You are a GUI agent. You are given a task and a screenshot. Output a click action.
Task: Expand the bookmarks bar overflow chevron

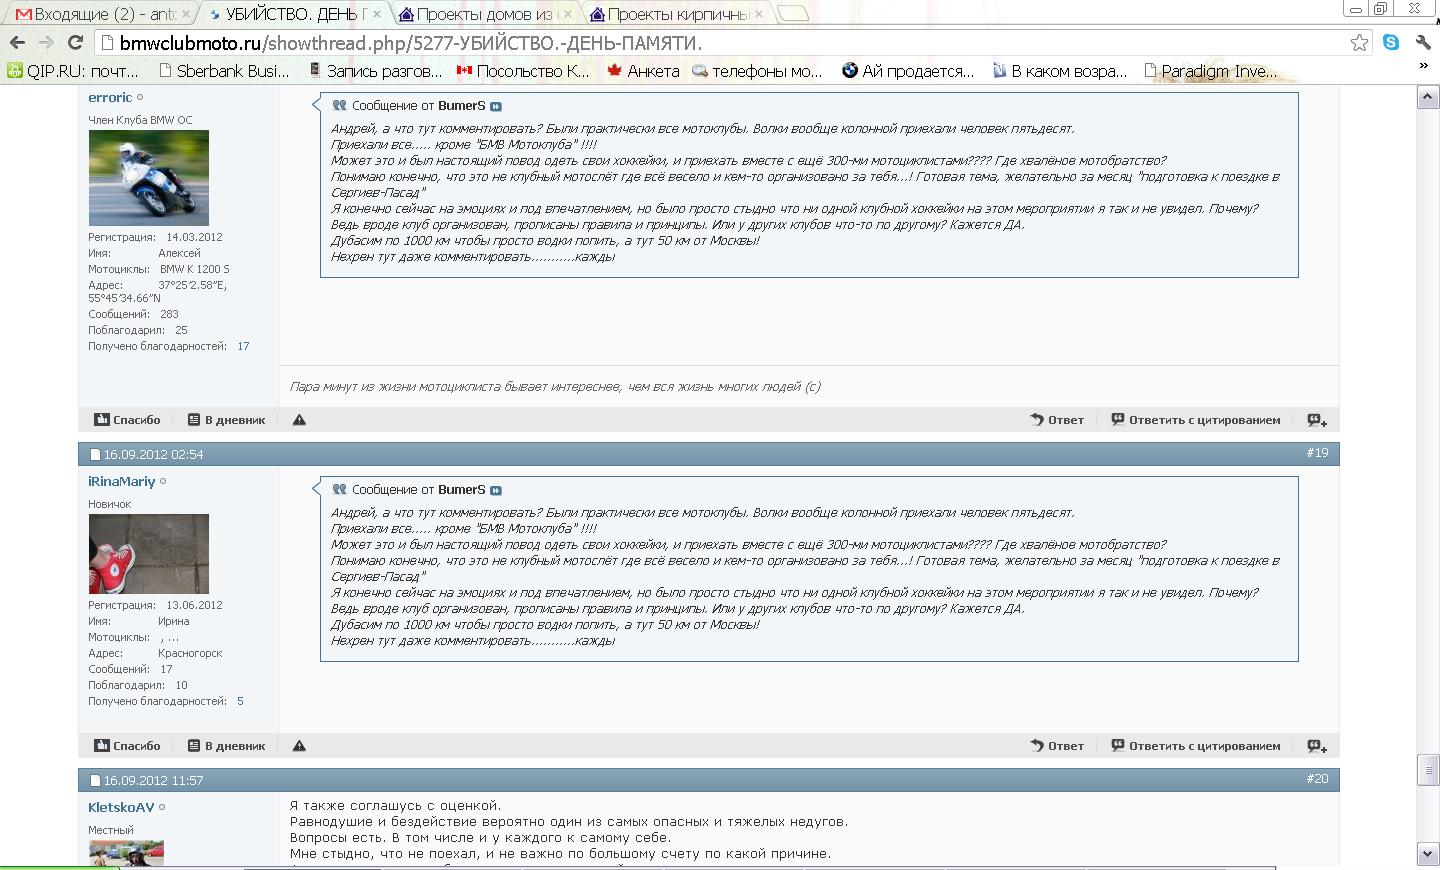coord(1423,66)
